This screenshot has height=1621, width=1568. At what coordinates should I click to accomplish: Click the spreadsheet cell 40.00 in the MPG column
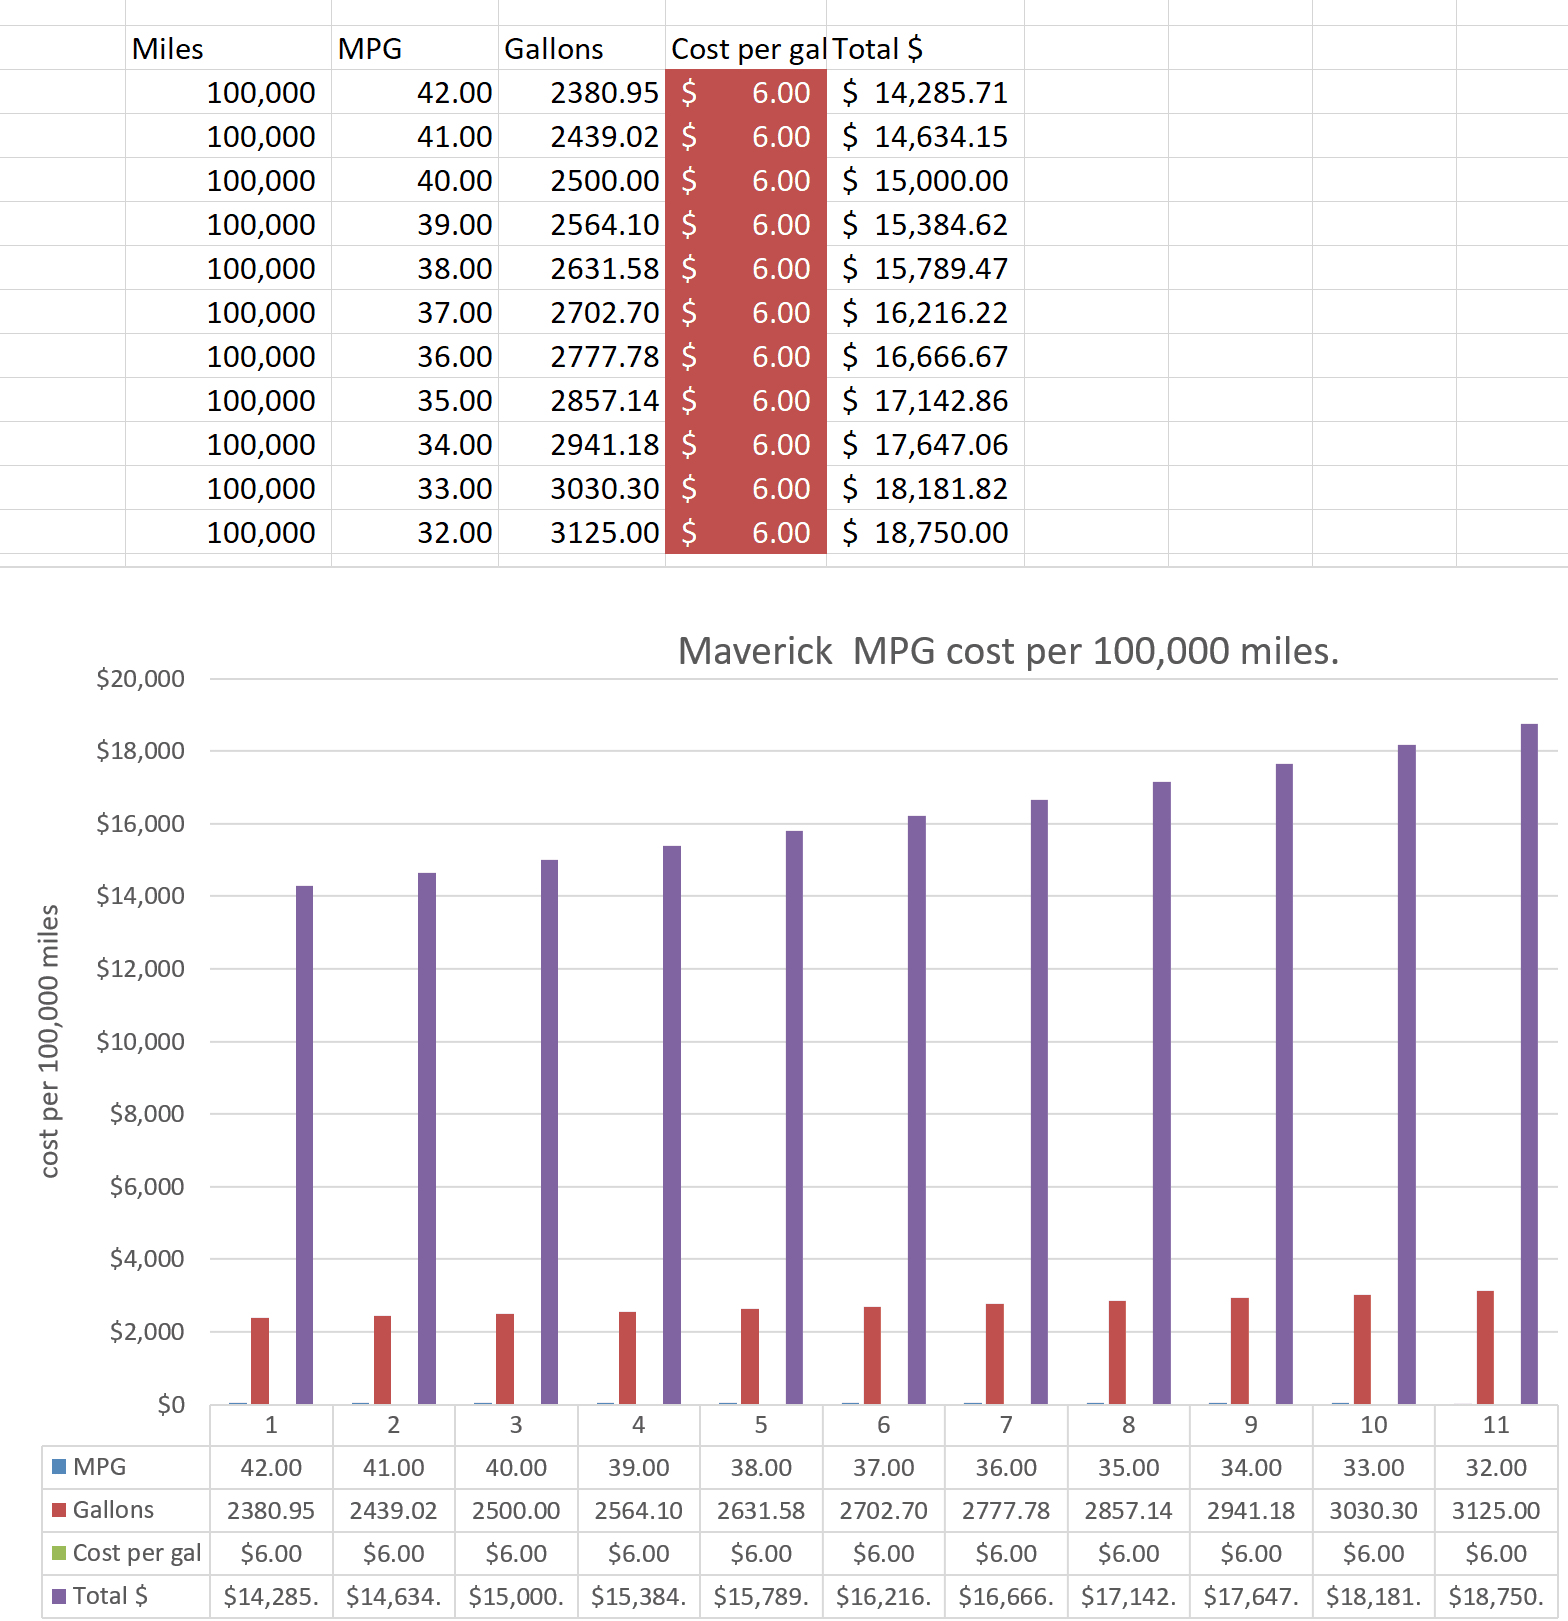[415, 180]
